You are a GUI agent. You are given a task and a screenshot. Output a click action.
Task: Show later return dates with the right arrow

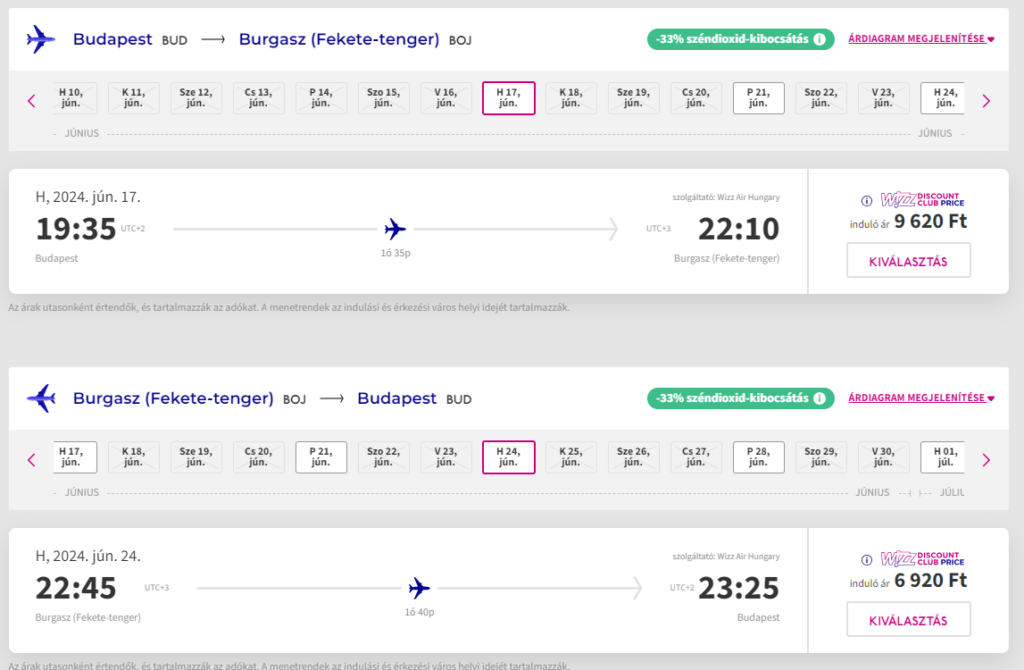click(x=986, y=460)
